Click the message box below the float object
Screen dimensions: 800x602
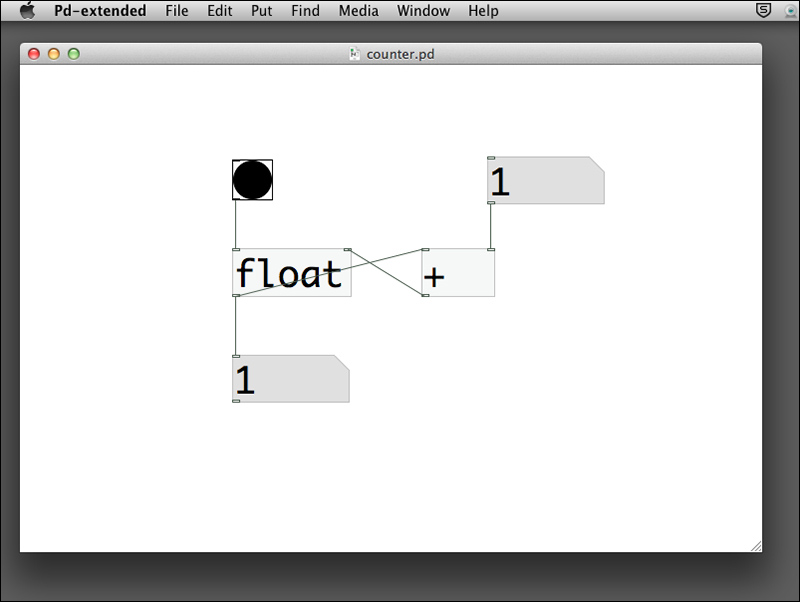(291, 379)
